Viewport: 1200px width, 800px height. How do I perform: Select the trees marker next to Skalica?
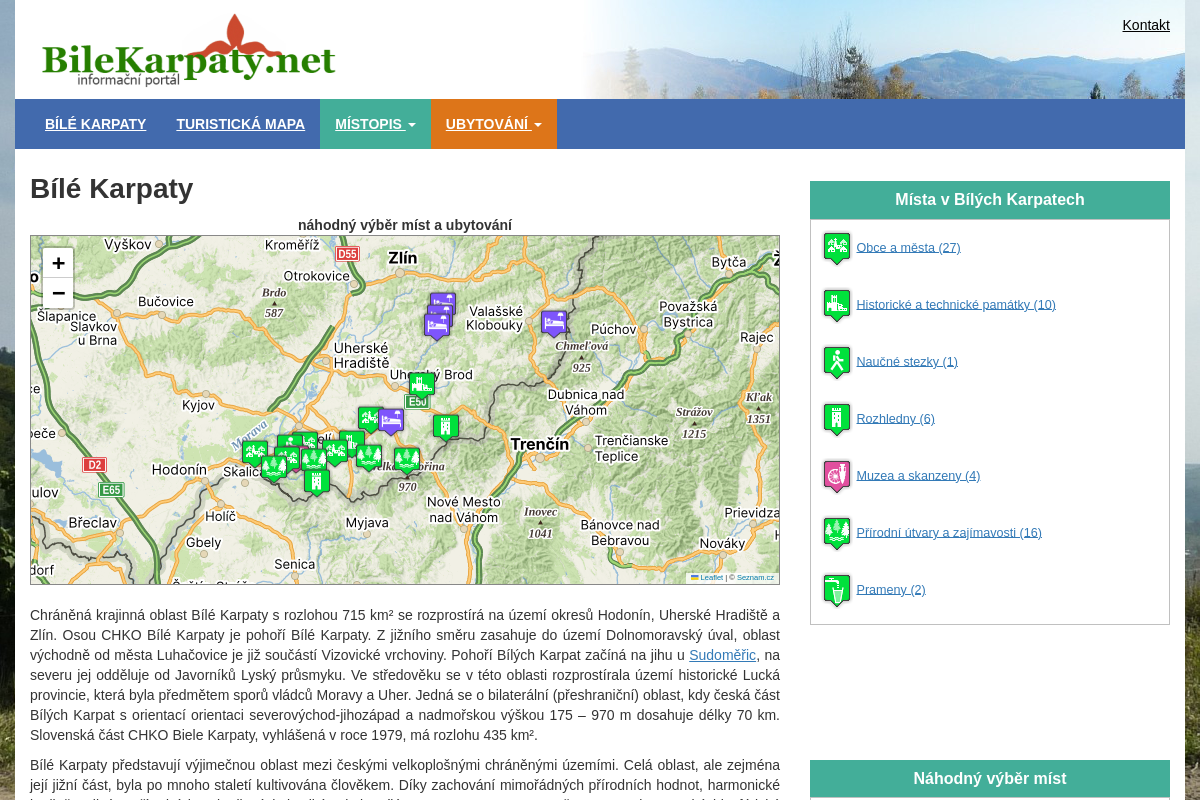(x=274, y=468)
